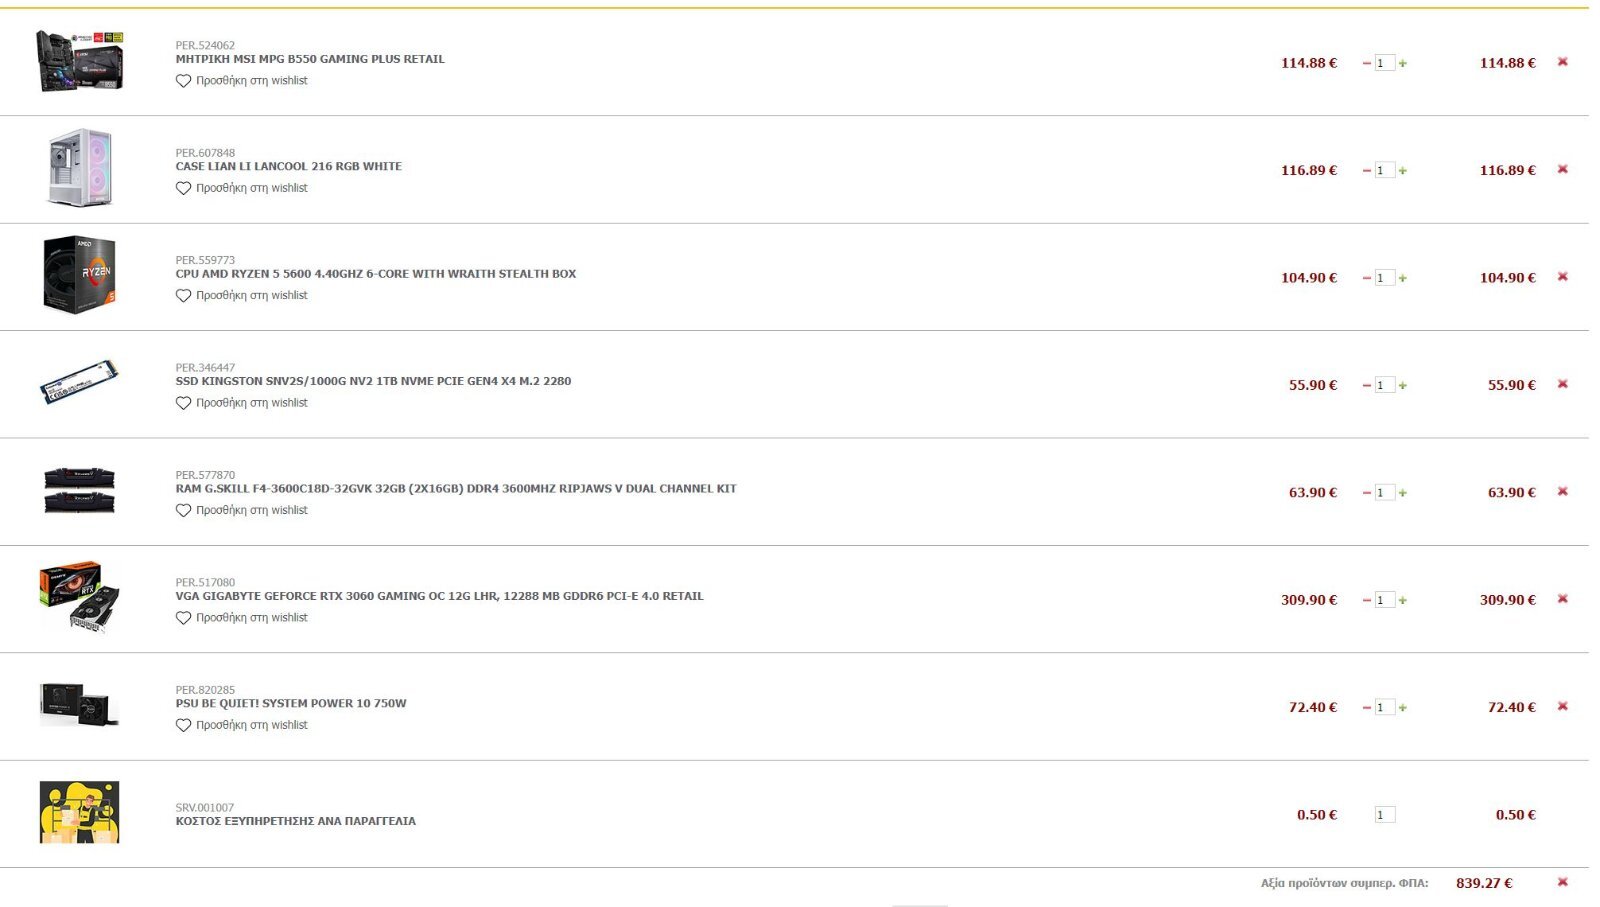Click the G.Skill RAM sticks thumbnail
Image resolution: width=1600 pixels, height=907 pixels.
coord(79,490)
